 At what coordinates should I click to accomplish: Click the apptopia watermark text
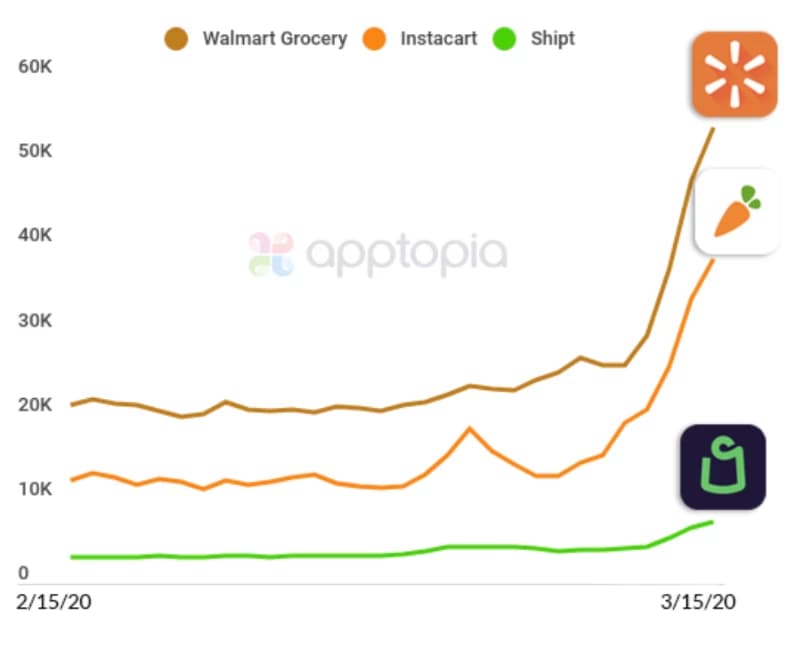click(x=407, y=254)
